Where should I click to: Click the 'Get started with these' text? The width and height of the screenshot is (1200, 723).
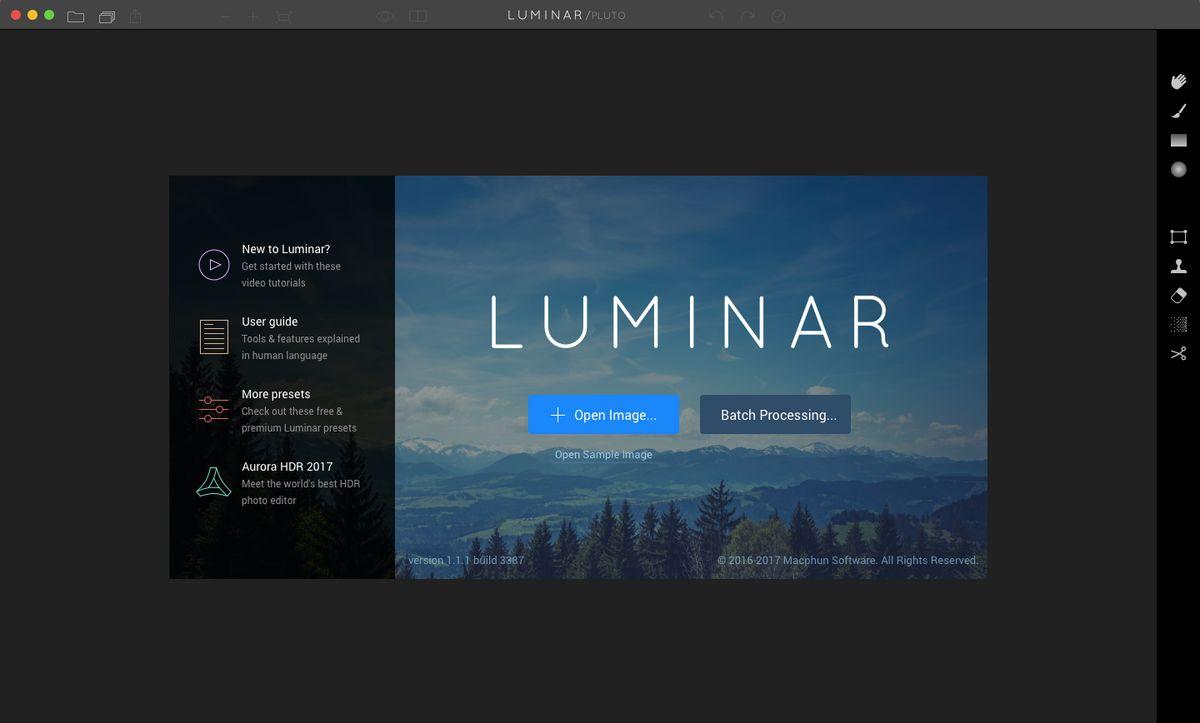pyautogui.click(x=291, y=267)
